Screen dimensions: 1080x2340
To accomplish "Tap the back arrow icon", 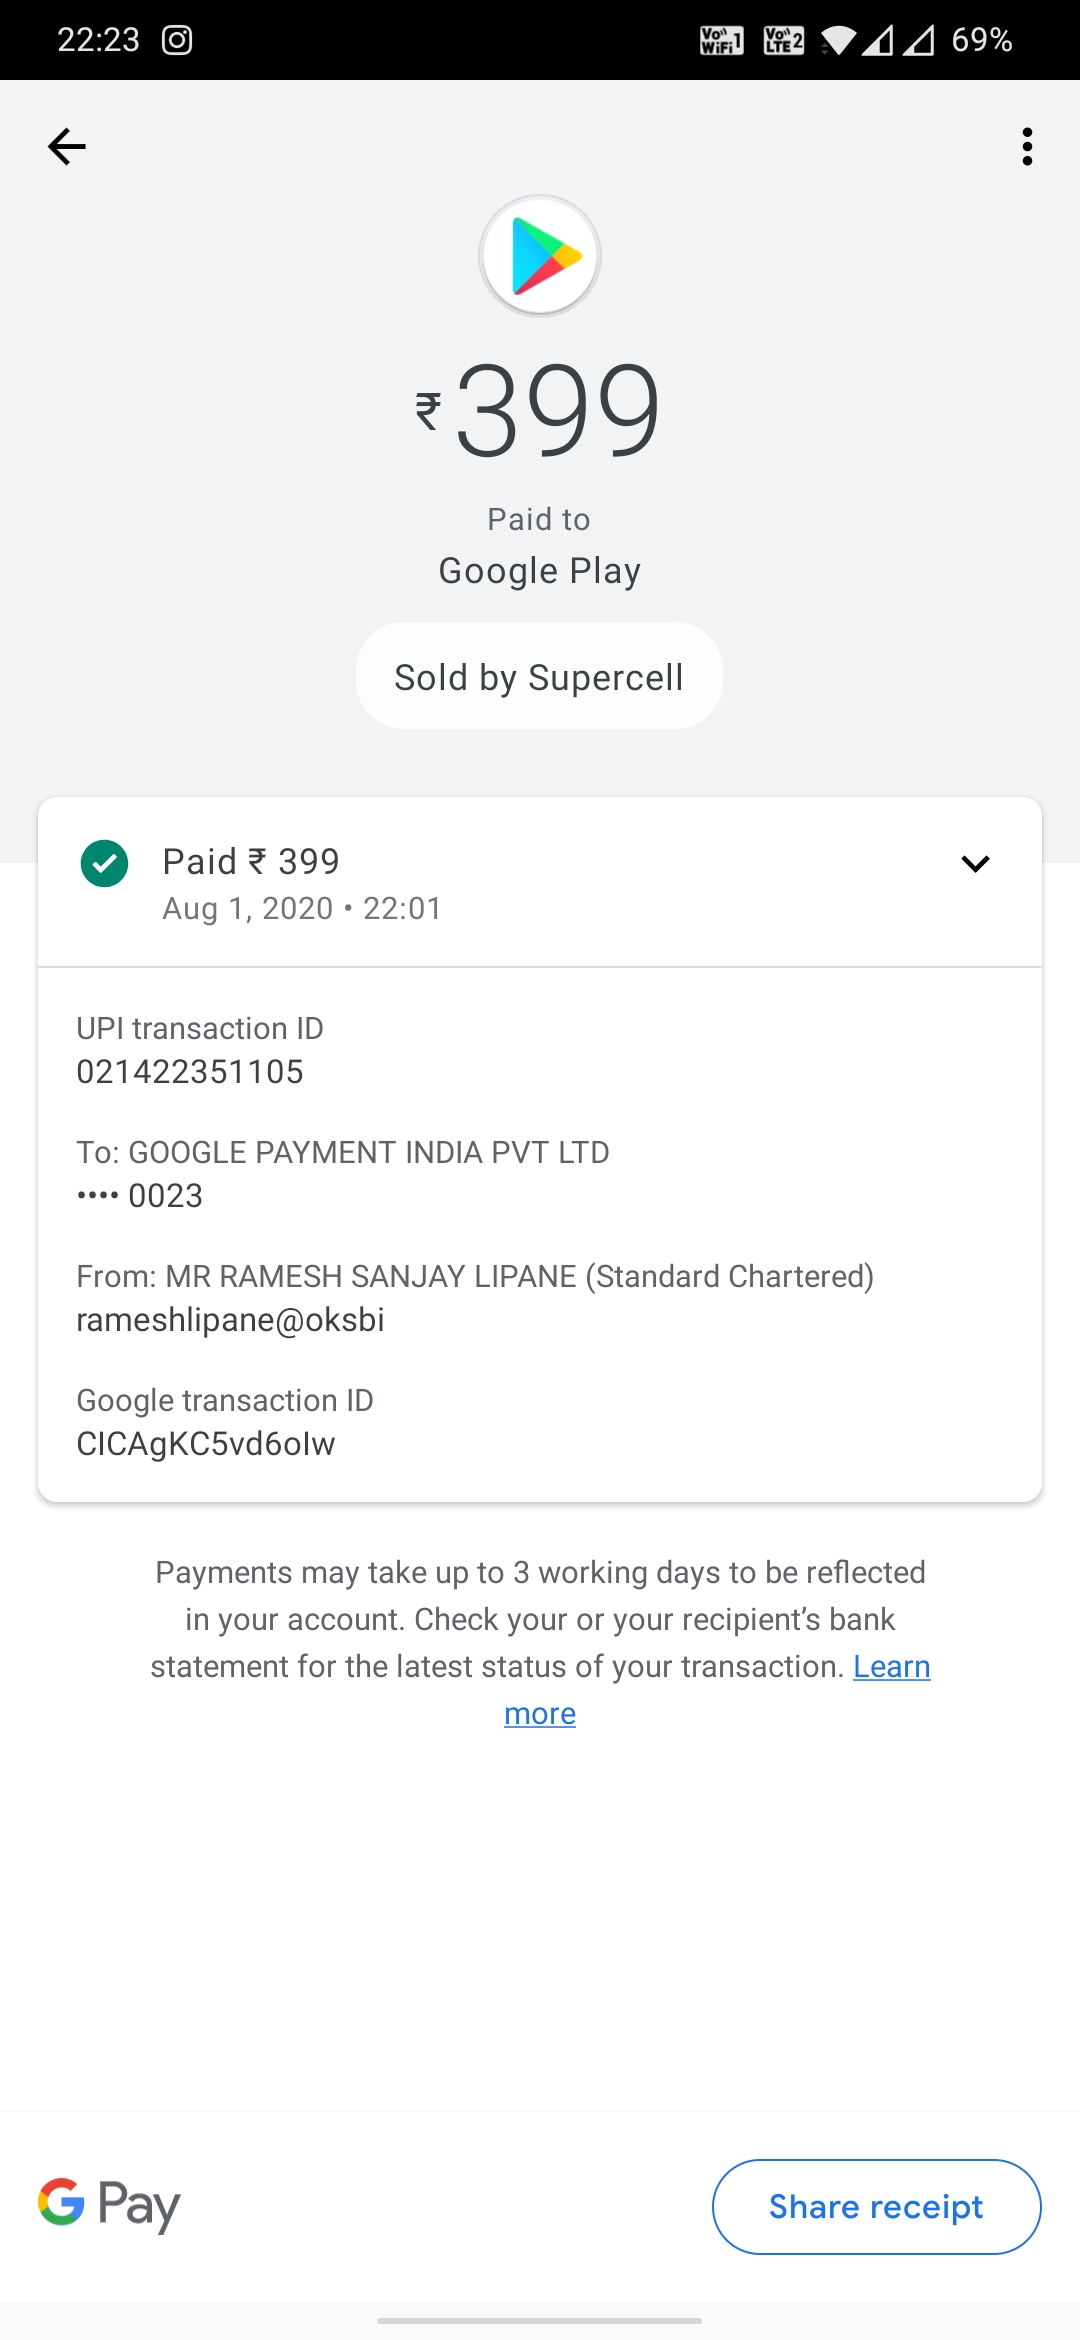I will click(67, 147).
